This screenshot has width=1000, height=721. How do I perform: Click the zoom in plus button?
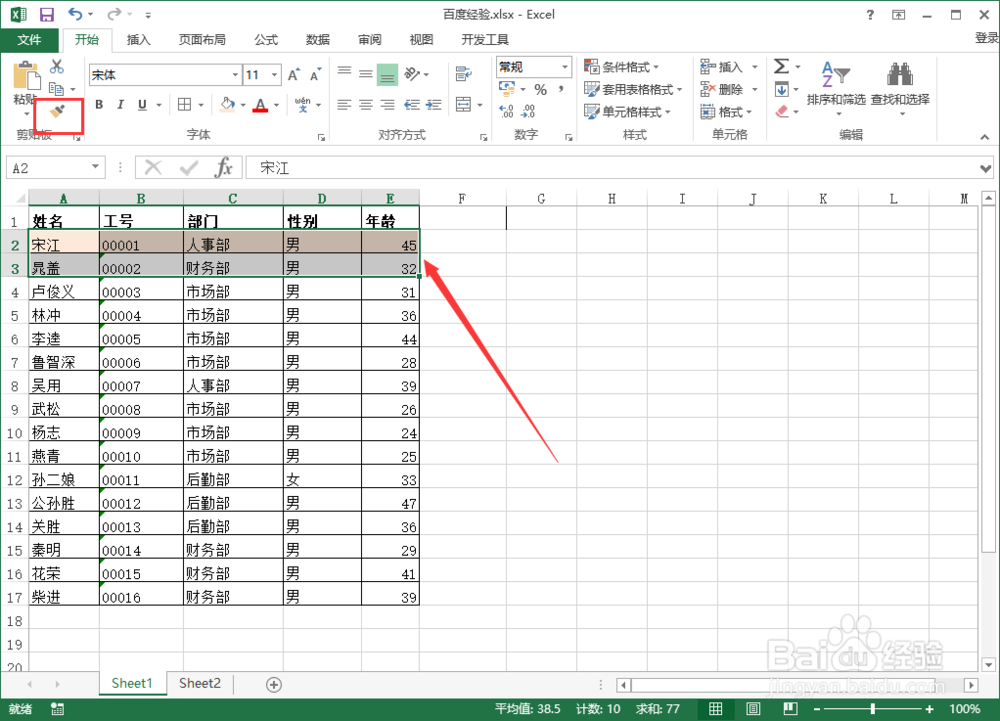(929, 709)
